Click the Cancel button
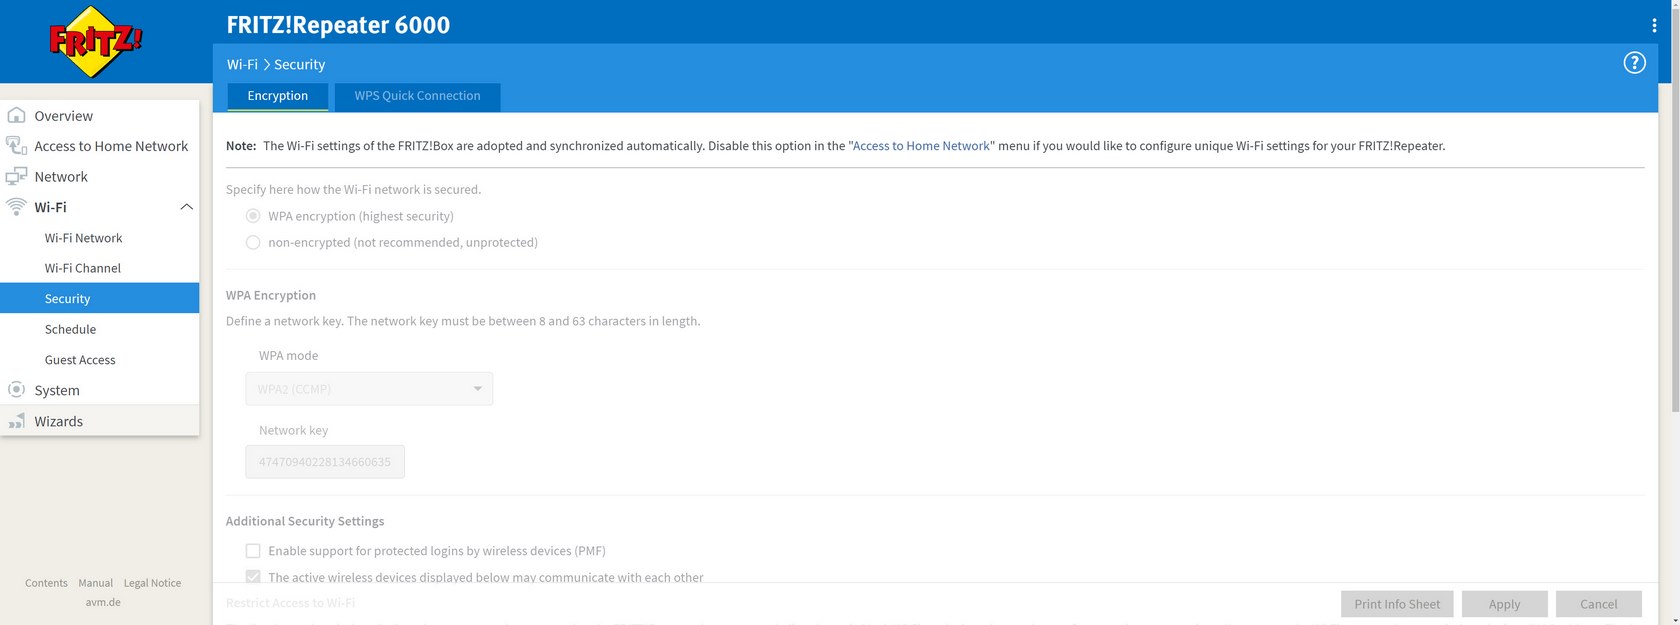 tap(1598, 604)
